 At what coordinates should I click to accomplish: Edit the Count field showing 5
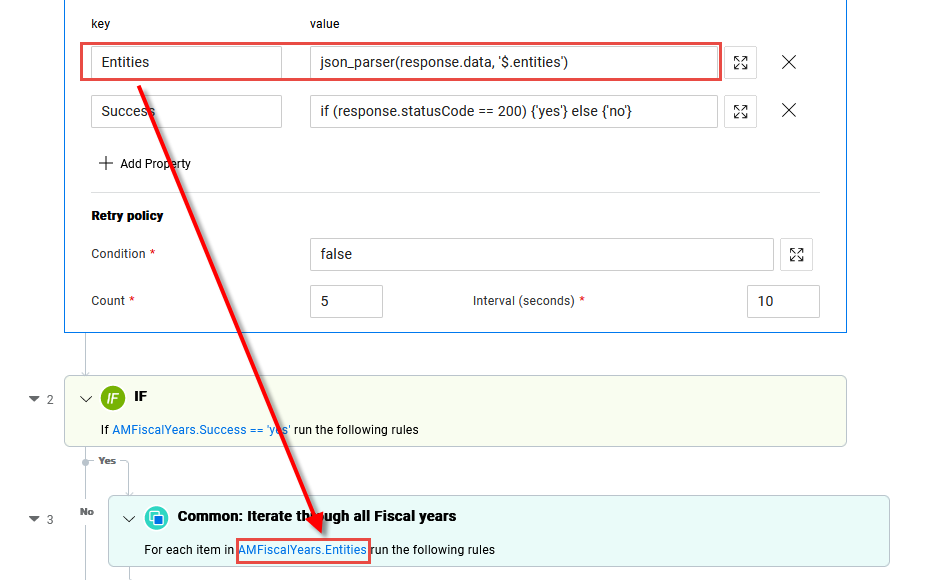click(345, 301)
